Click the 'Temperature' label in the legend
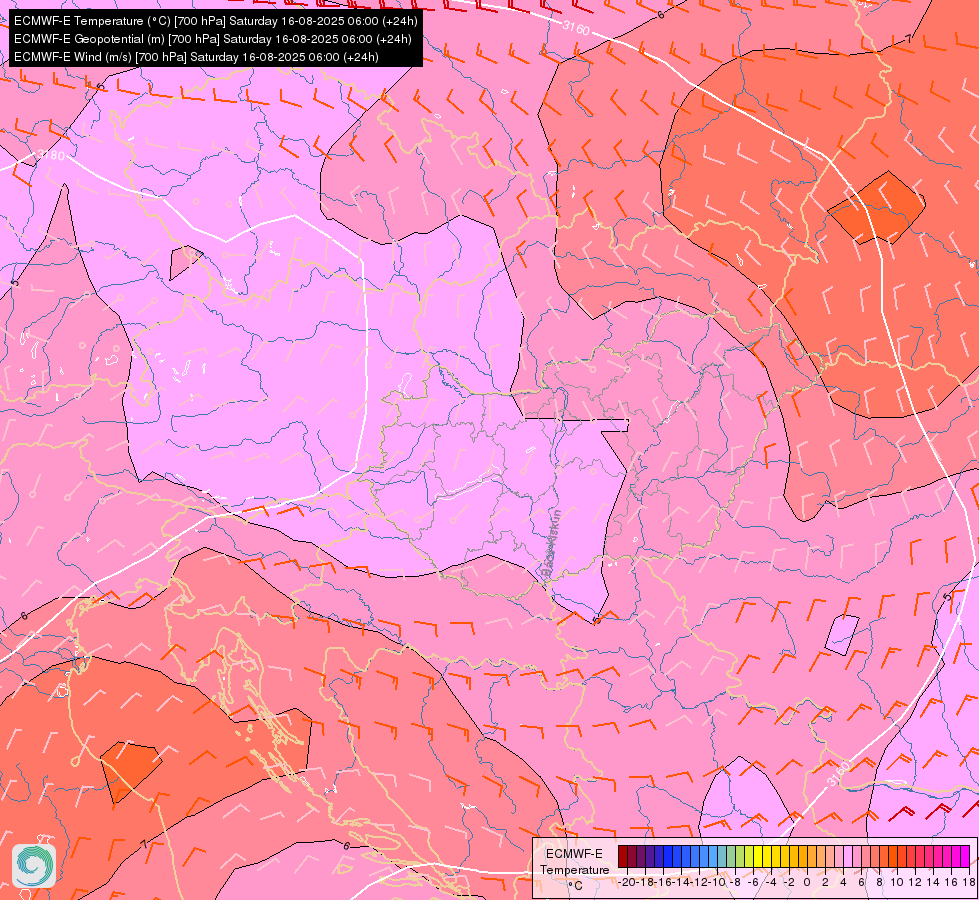This screenshot has width=979, height=900. [x=574, y=870]
